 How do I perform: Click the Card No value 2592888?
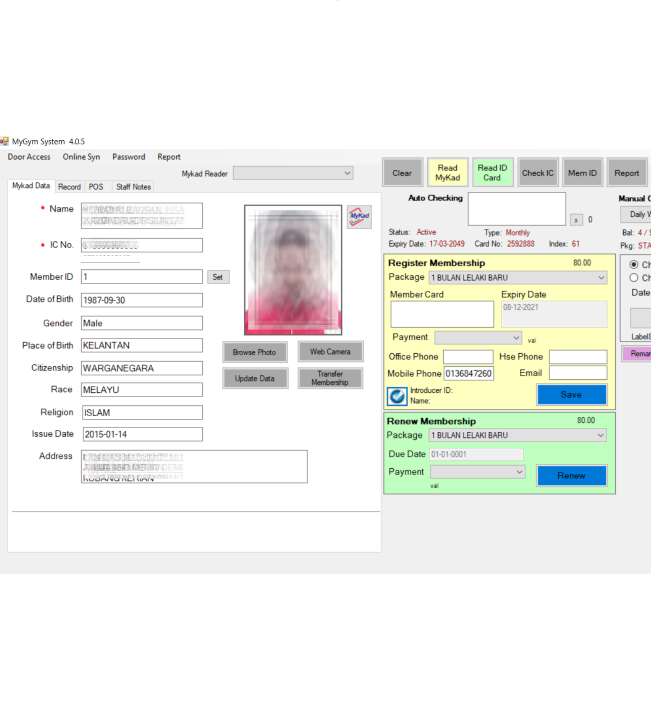click(x=521, y=244)
